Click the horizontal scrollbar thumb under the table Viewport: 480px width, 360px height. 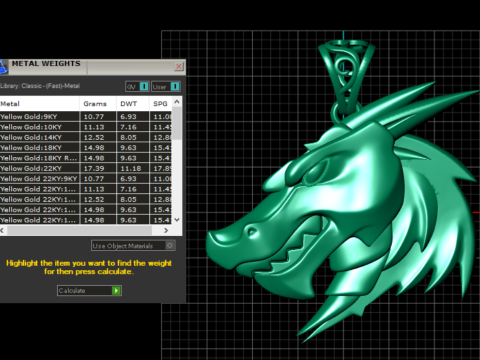79,230
